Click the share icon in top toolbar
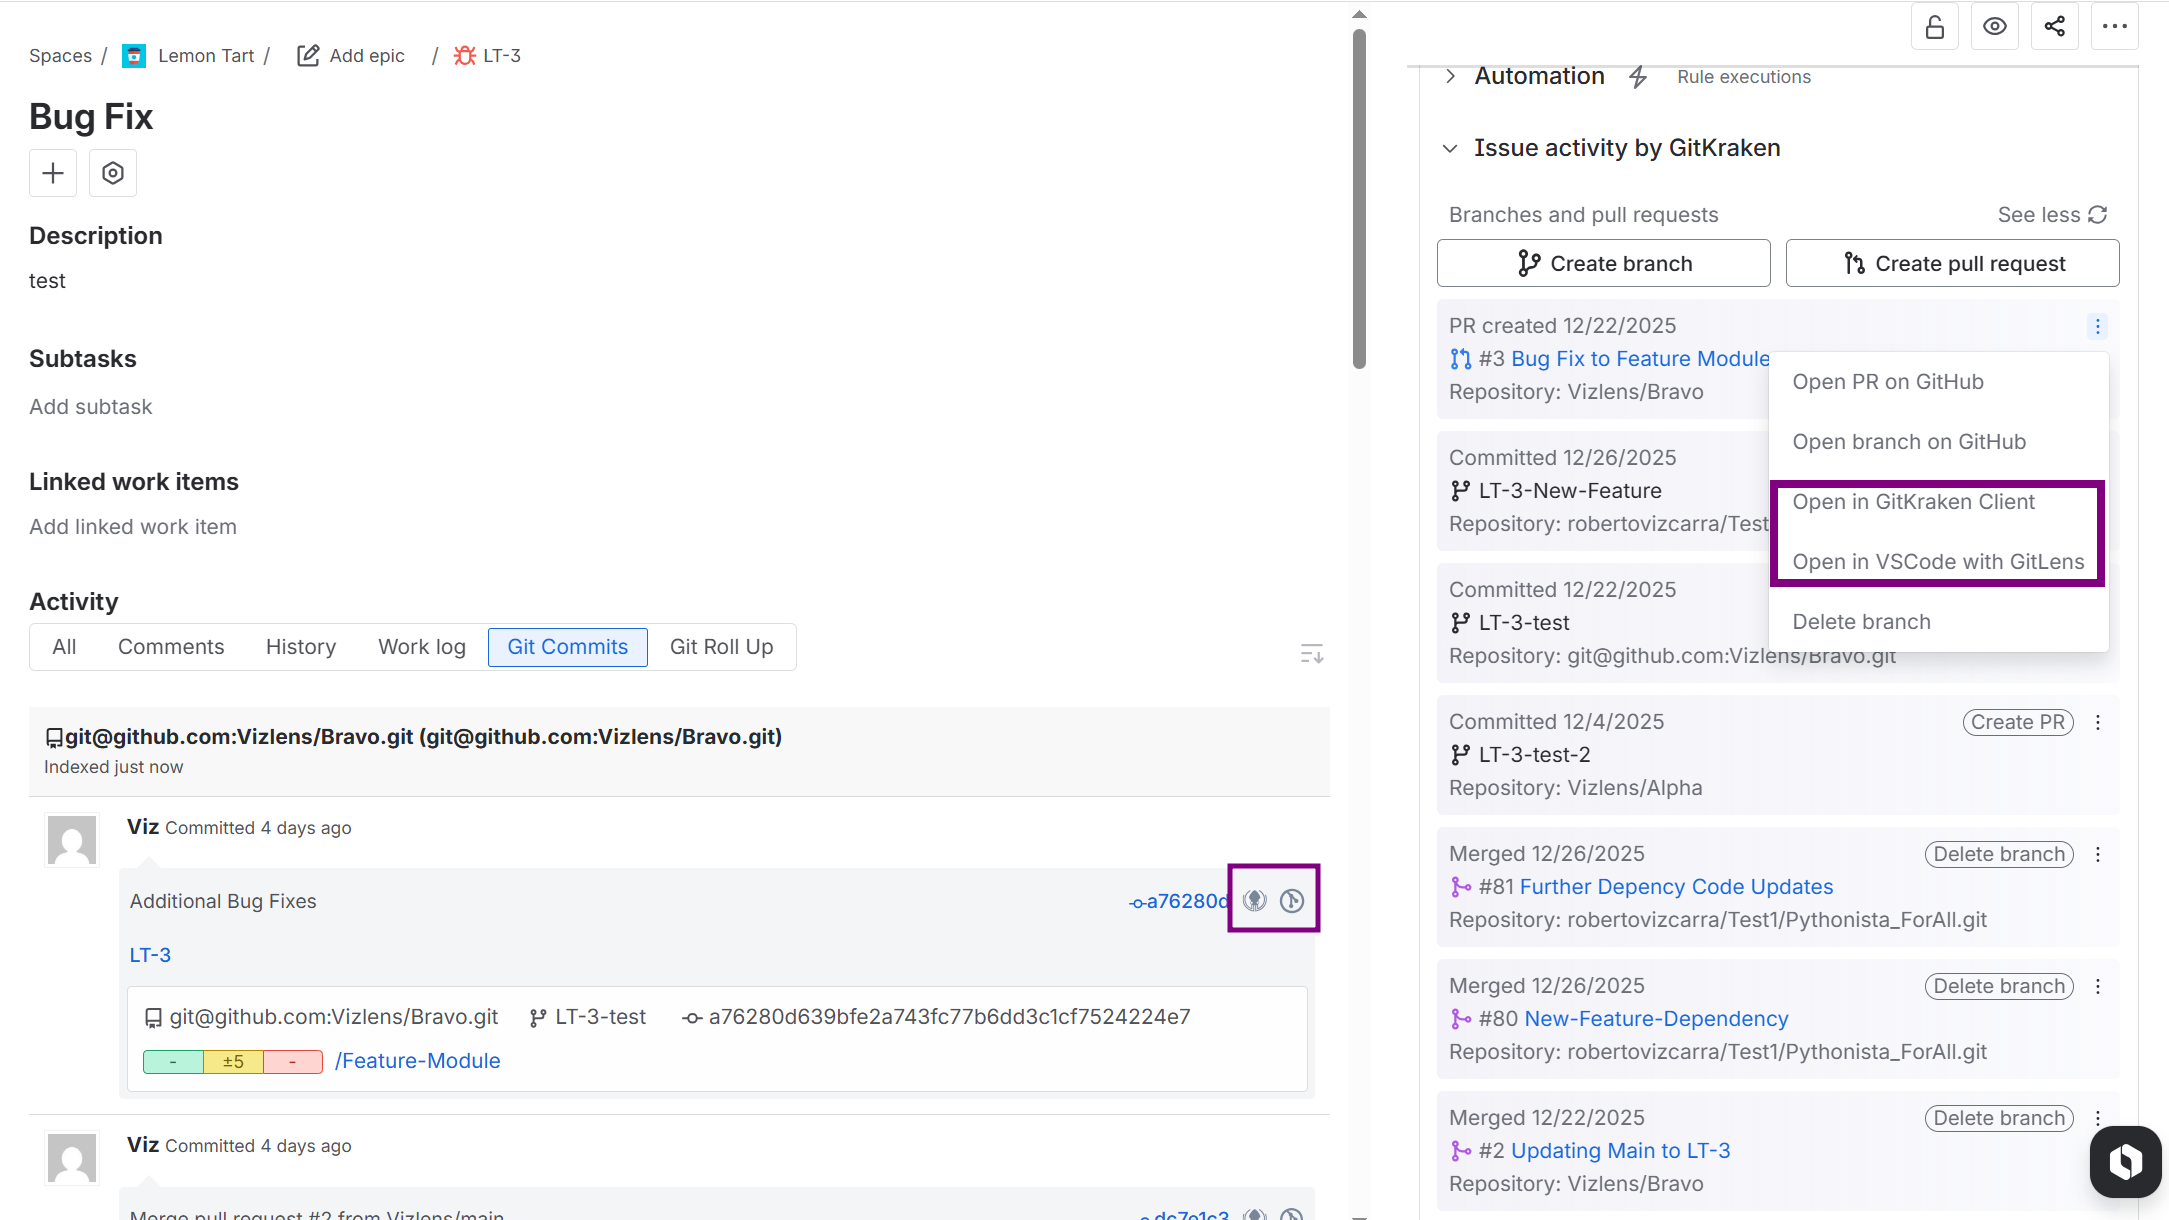2169x1220 pixels. [2055, 27]
